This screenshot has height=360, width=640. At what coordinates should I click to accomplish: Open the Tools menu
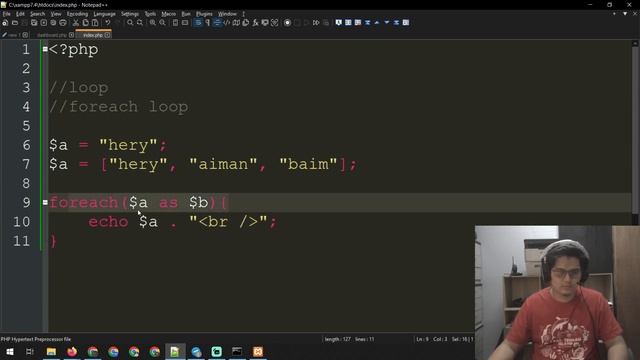(x=150, y=14)
